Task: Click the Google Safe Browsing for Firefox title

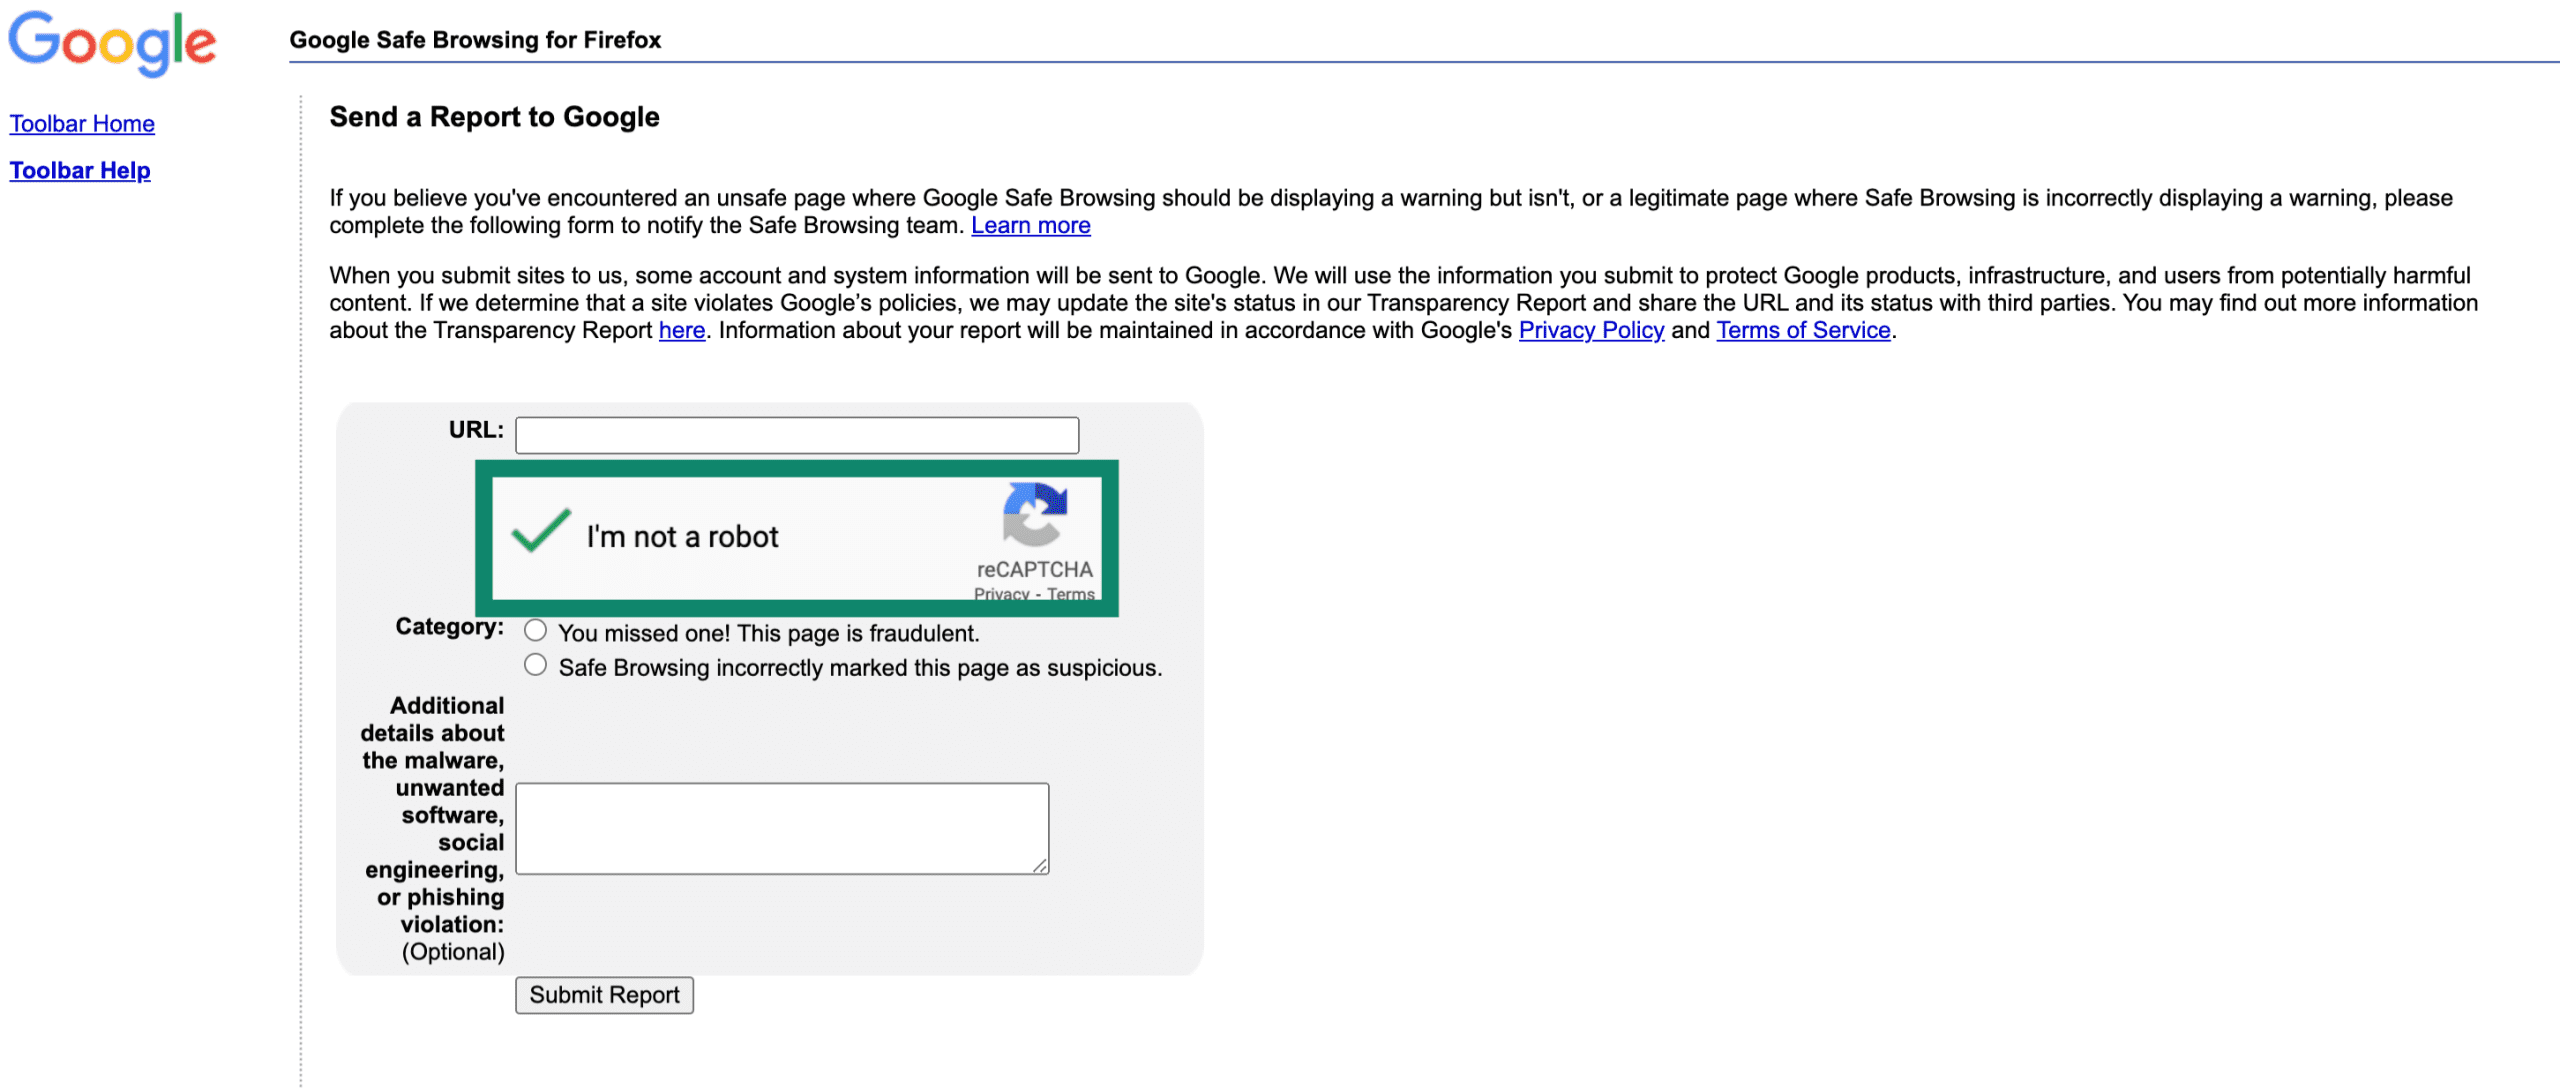Action: (x=475, y=40)
